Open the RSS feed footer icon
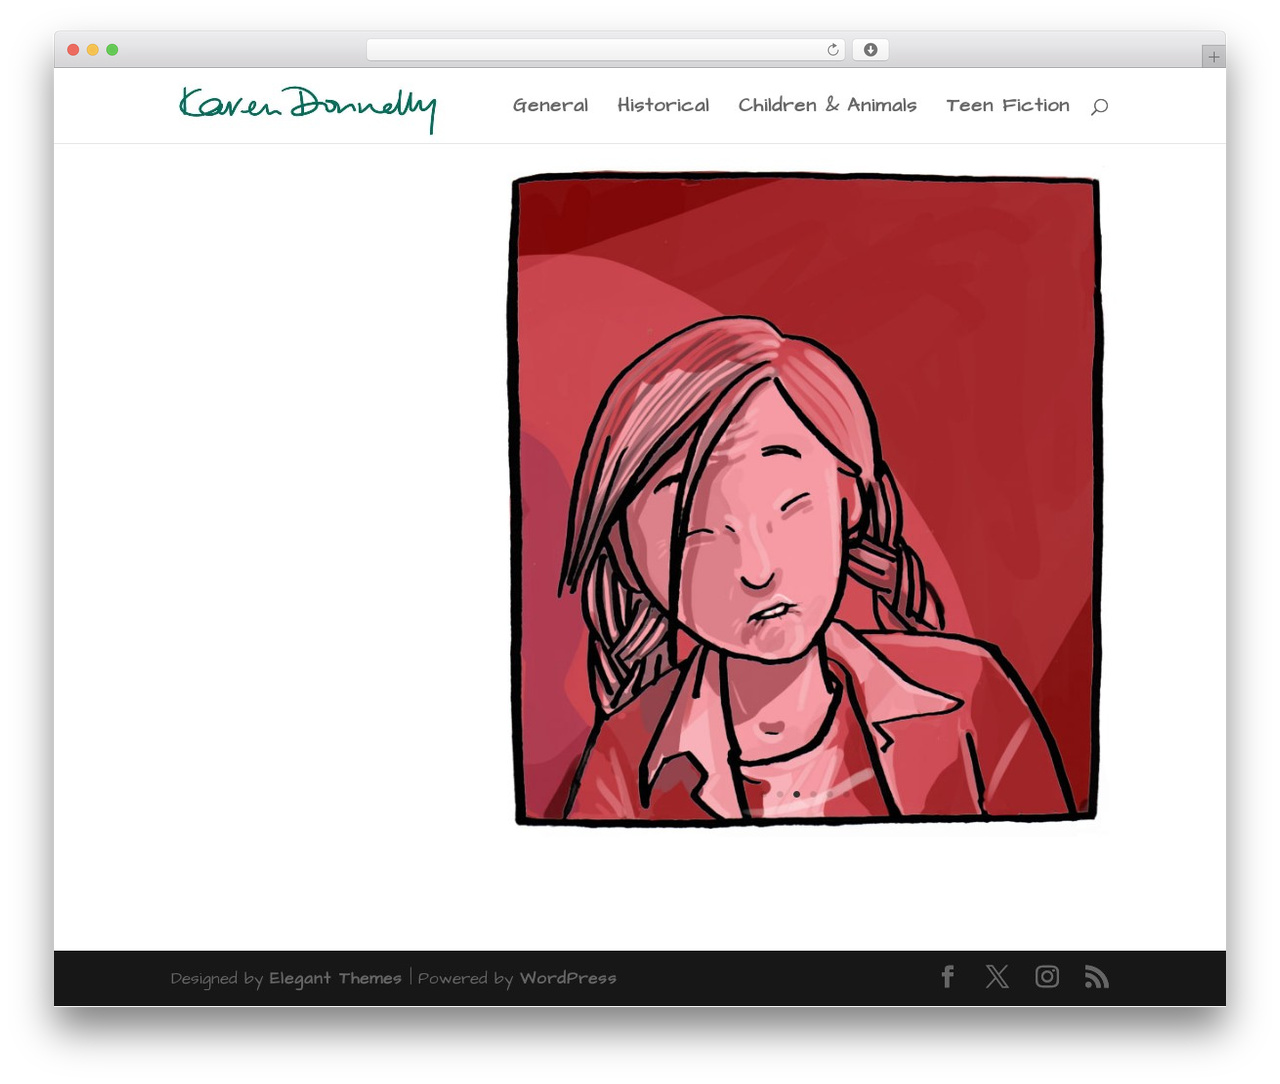The image size is (1280, 1084). coord(1097,977)
